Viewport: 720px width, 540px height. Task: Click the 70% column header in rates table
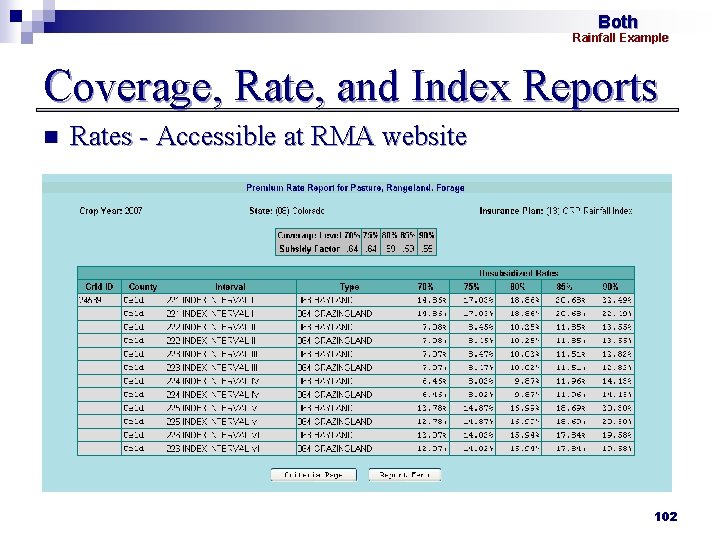(x=425, y=287)
